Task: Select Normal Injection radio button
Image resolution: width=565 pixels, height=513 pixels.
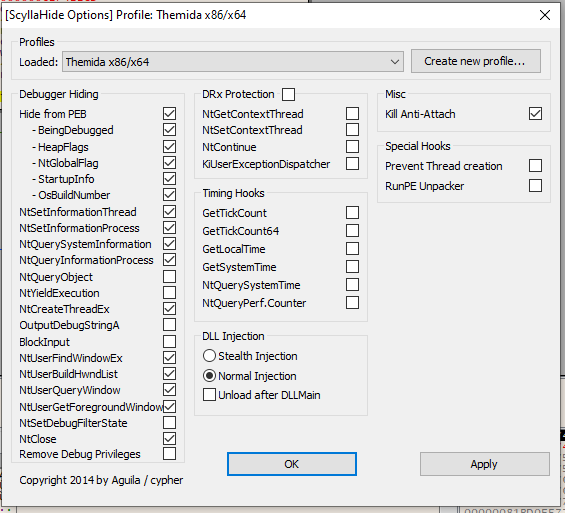Action: tap(209, 376)
